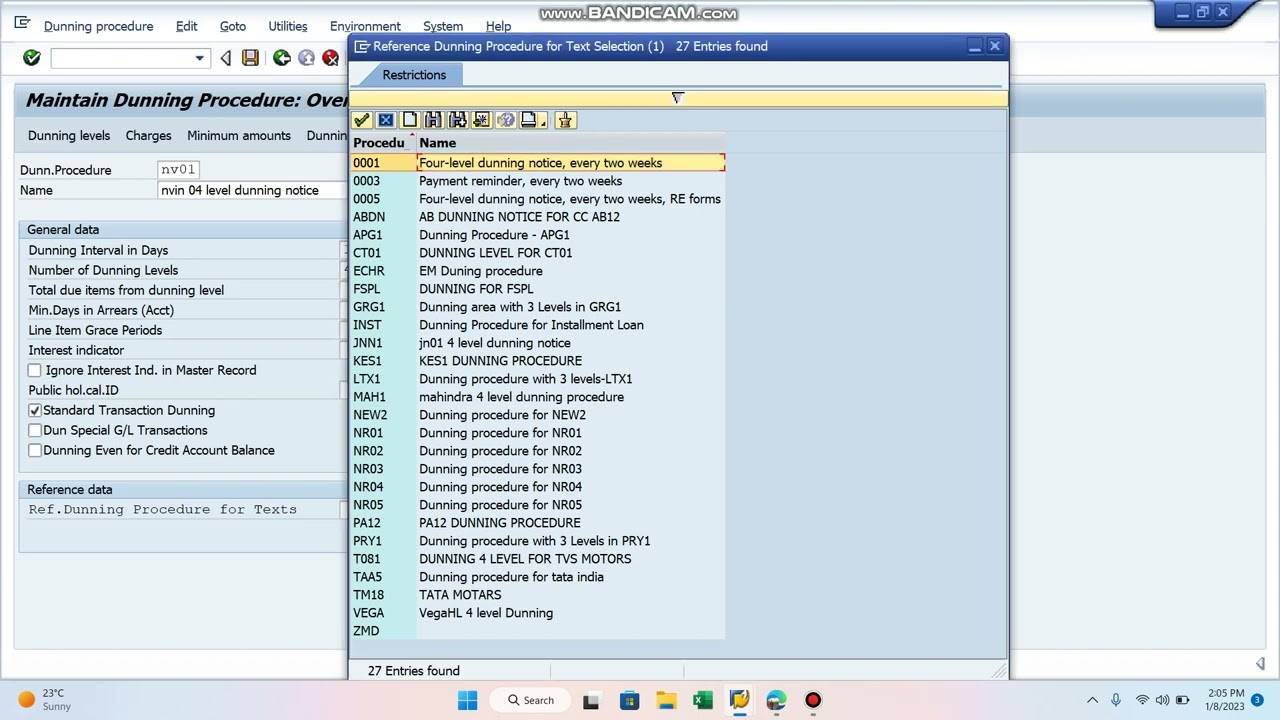1280x720 pixels.
Task: Click the Dunn.Procedure field containing nv01
Action: pos(178,170)
